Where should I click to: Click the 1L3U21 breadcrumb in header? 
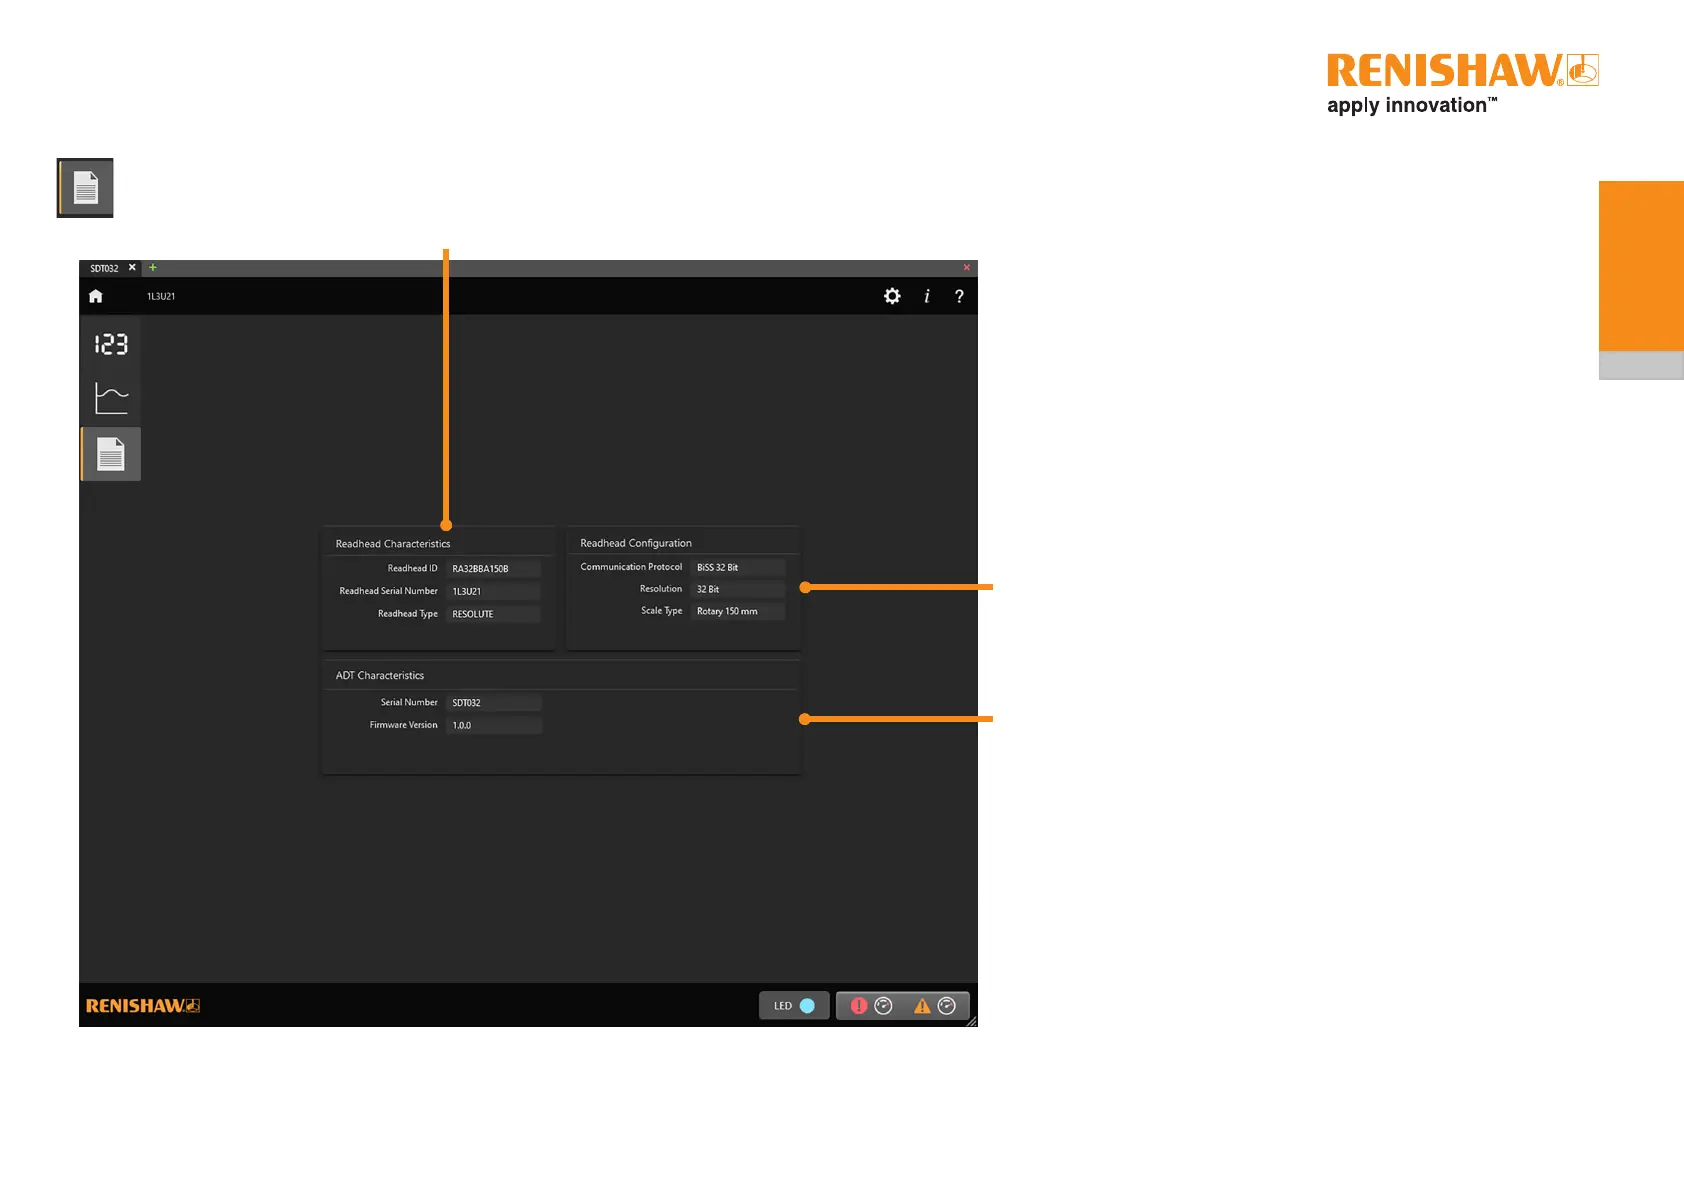pos(161,297)
